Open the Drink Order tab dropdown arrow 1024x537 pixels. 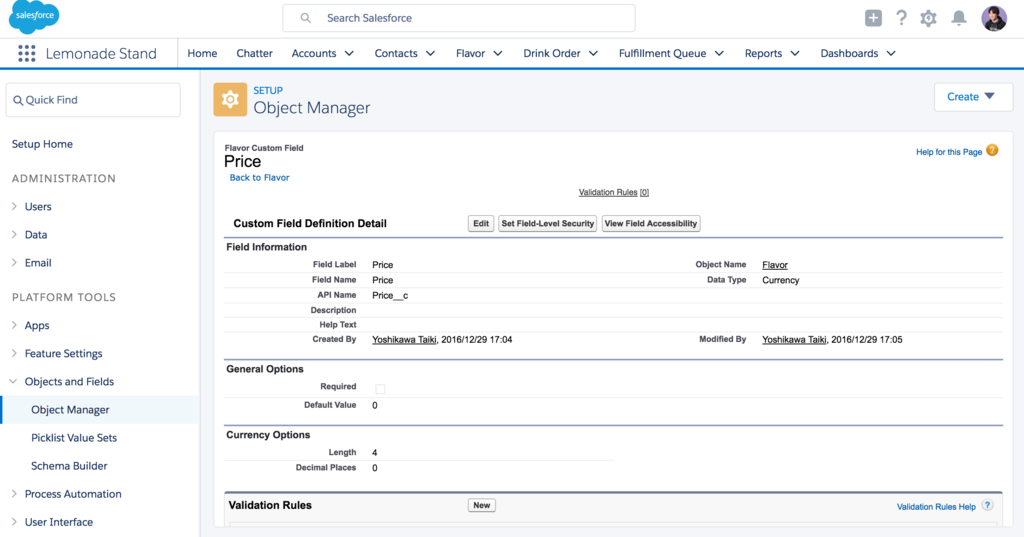[x=593, y=54]
